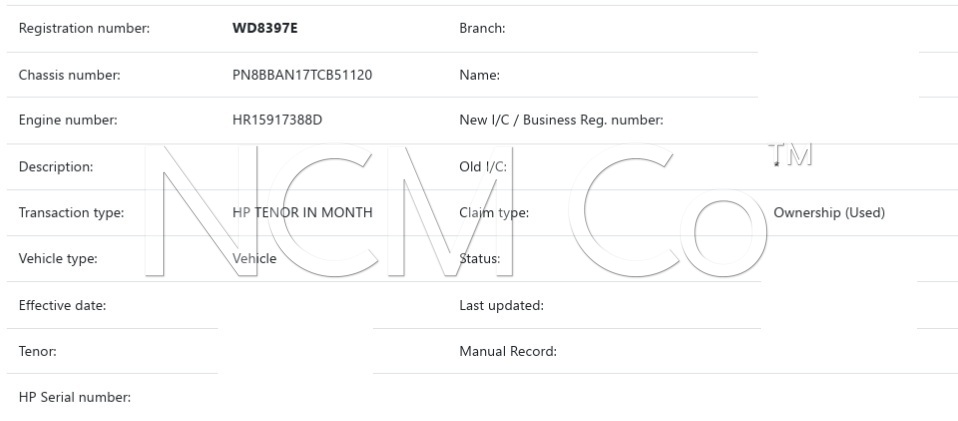This screenshot has width=958, height=421.
Task: Select the Ownership (Used) claim value
Action: (829, 213)
